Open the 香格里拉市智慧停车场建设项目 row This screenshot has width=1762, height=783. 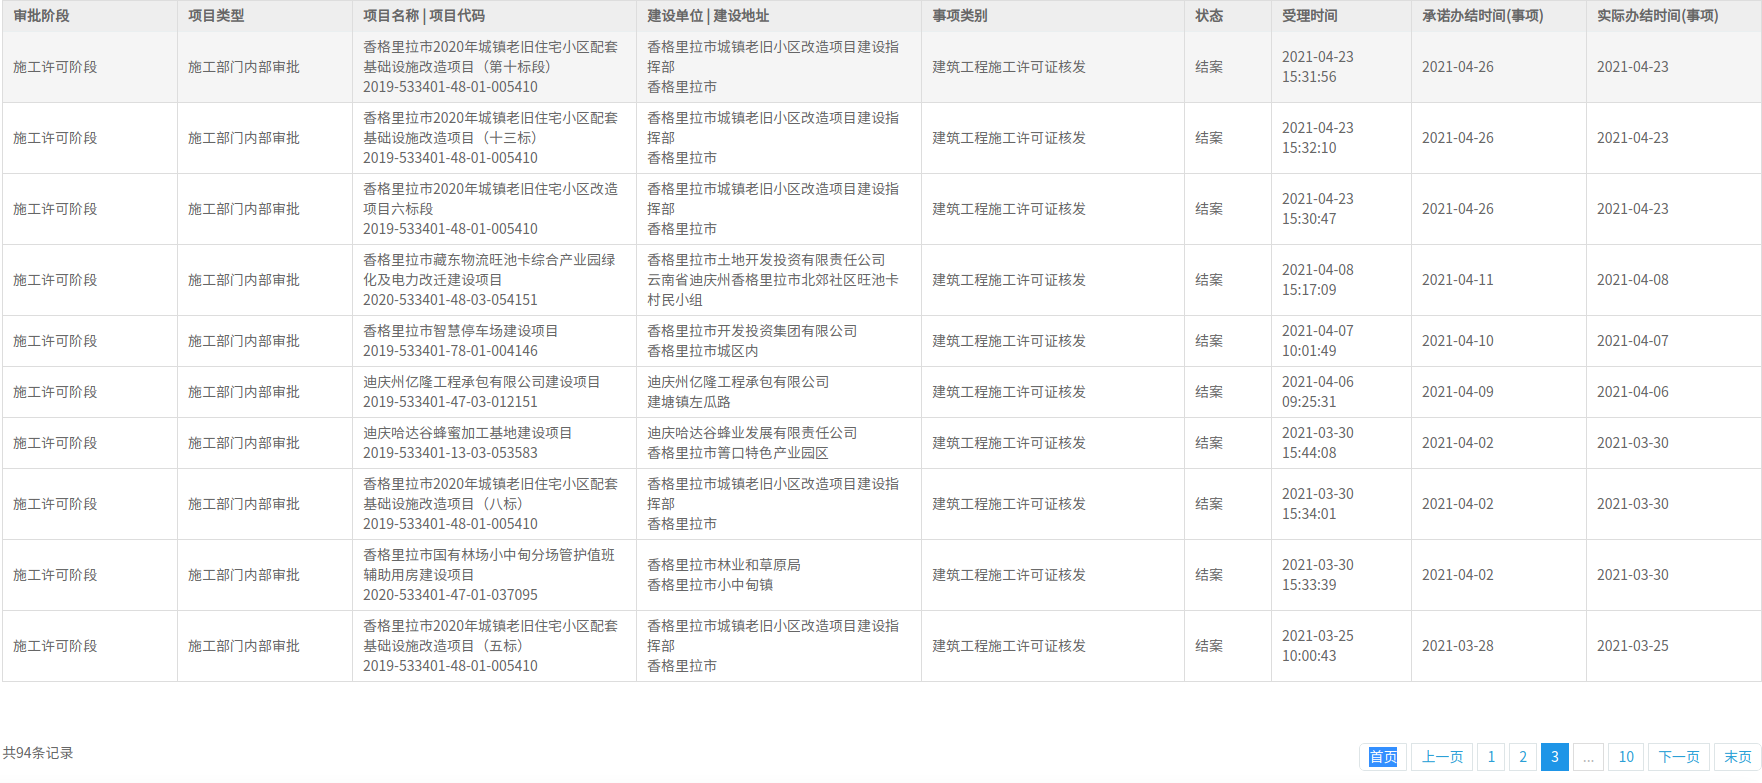[x=460, y=331]
